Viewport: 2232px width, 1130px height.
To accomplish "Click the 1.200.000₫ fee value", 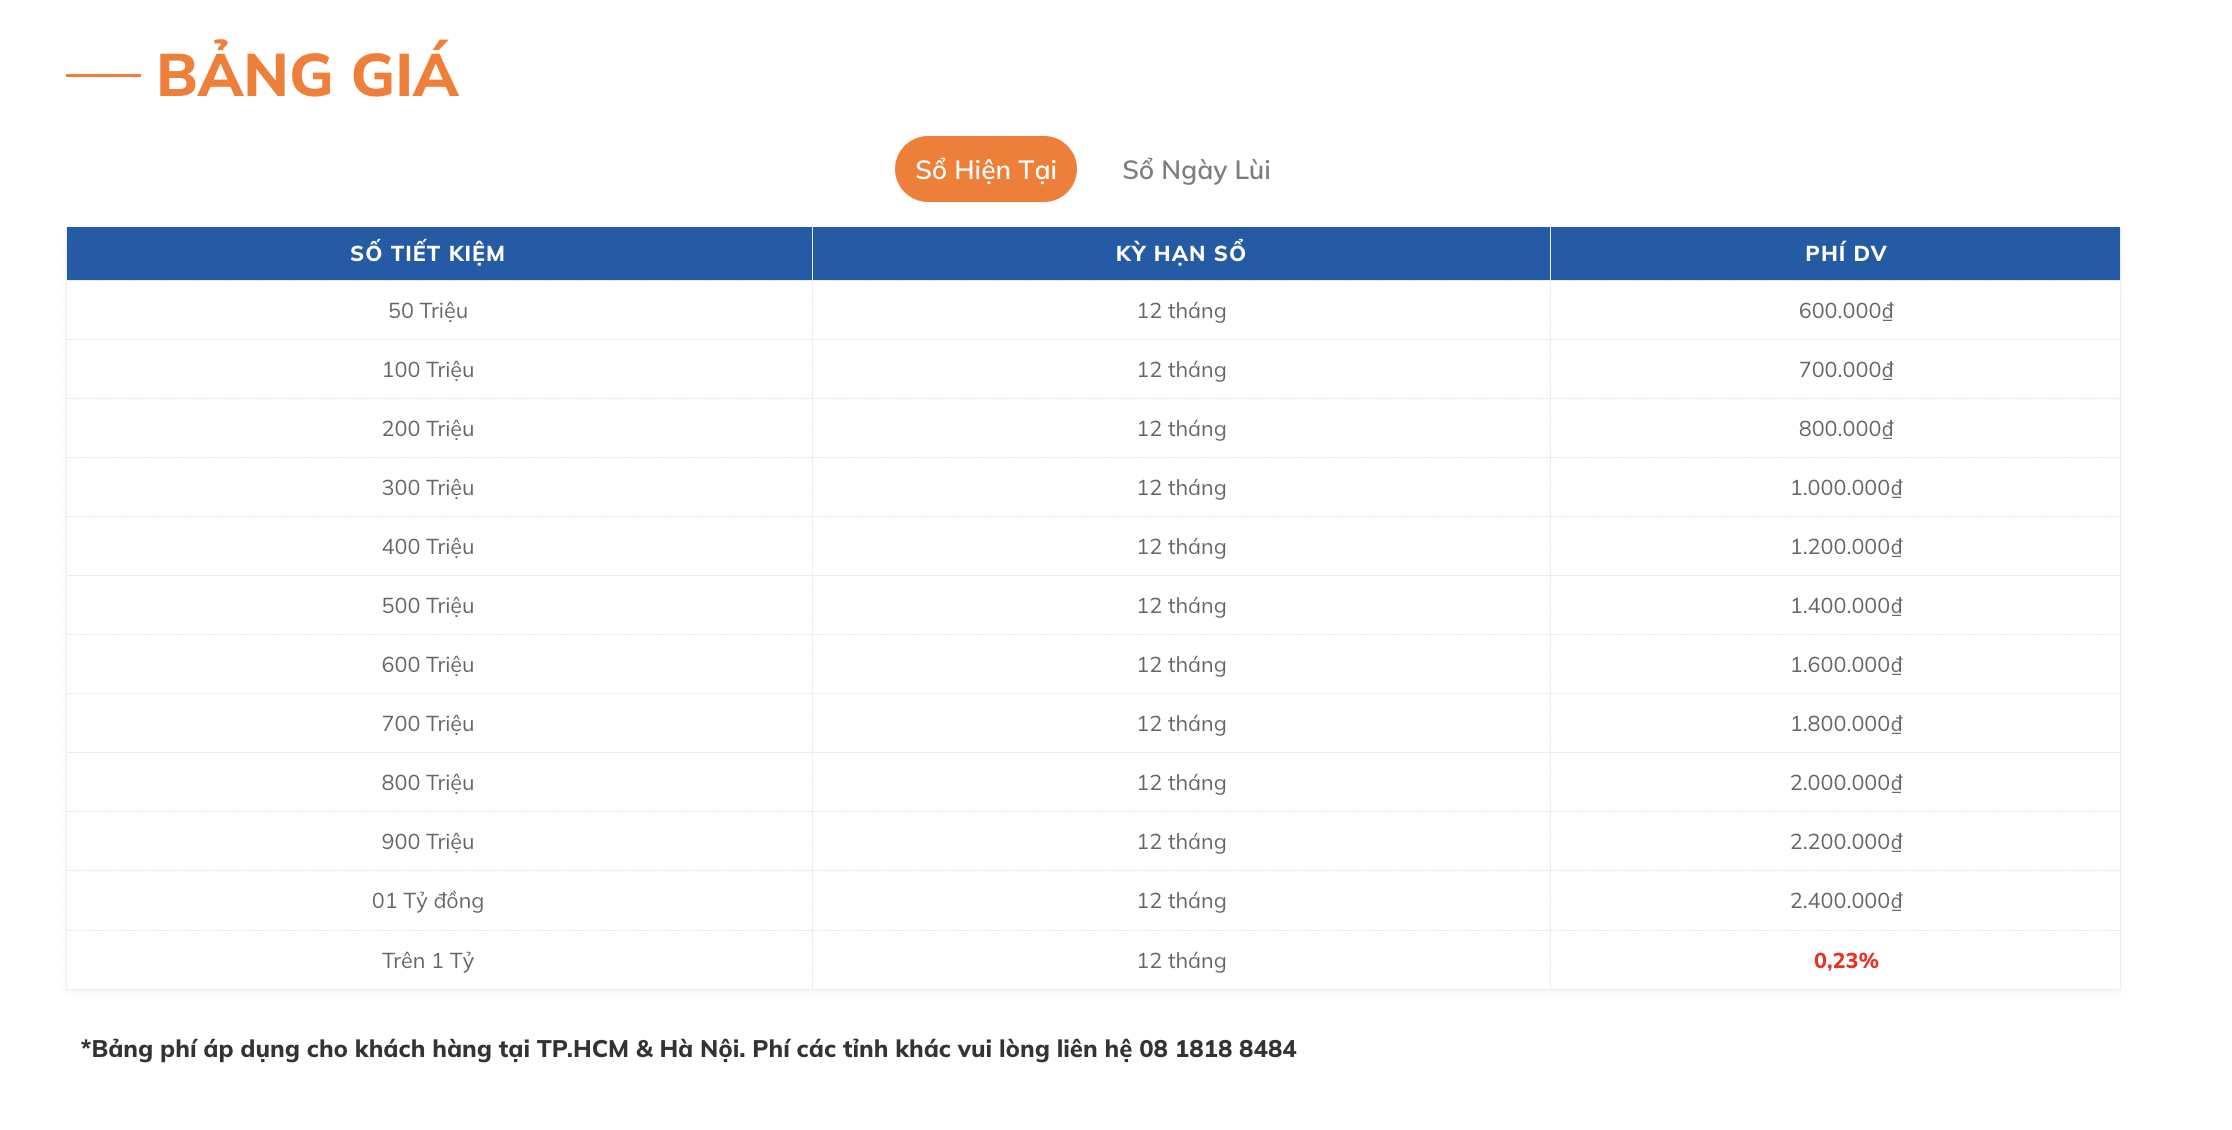I will pyautogui.click(x=1845, y=547).
